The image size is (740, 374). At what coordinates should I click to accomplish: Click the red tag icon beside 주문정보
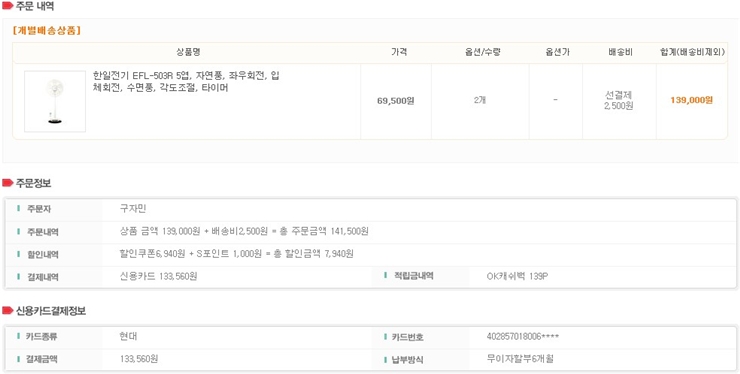(7, 183)
